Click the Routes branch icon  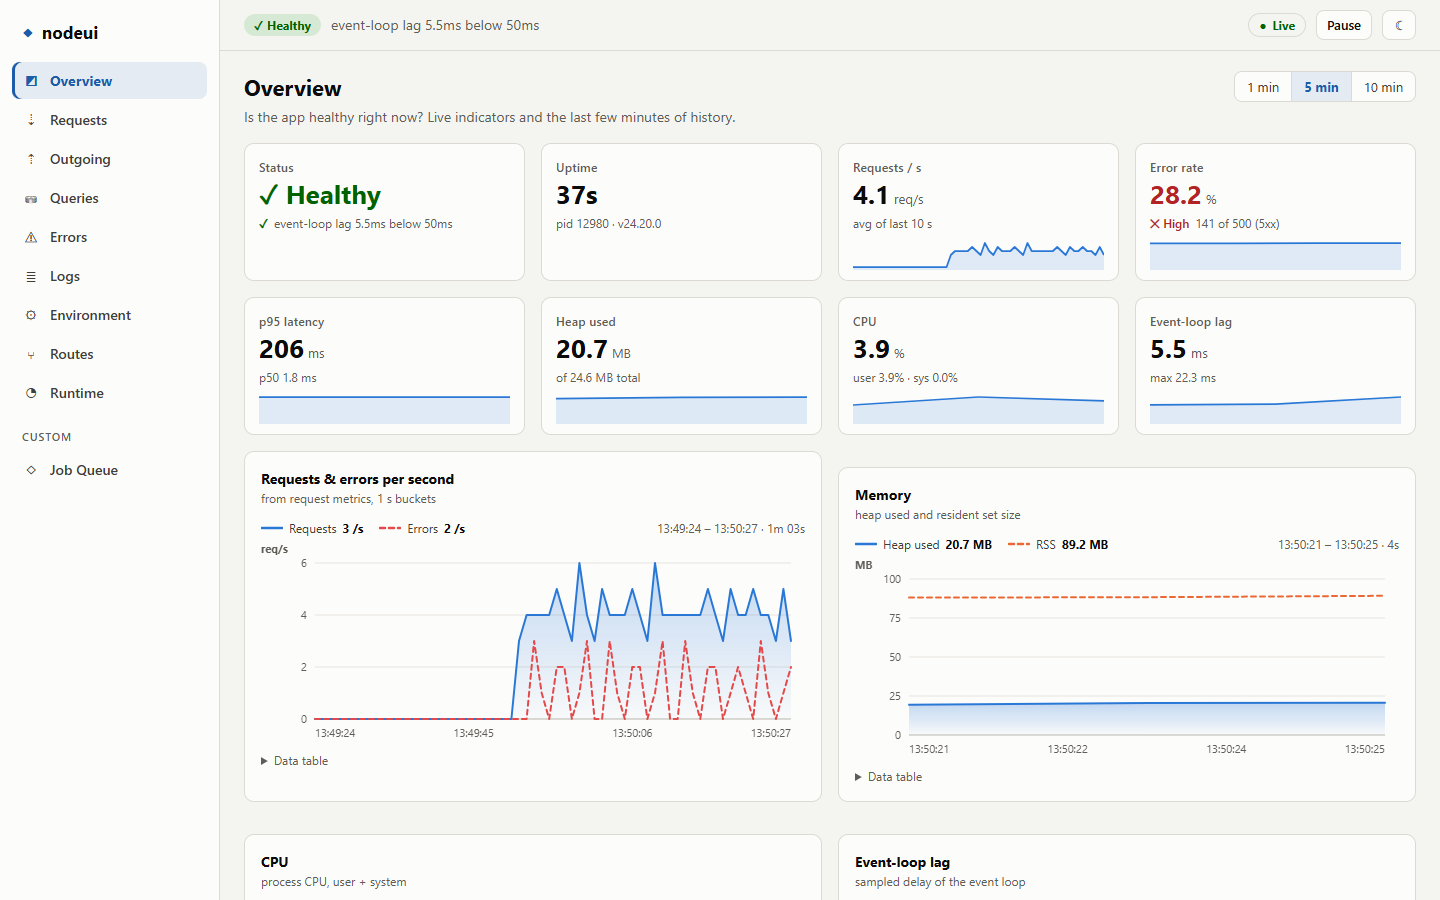click(31, 354)
